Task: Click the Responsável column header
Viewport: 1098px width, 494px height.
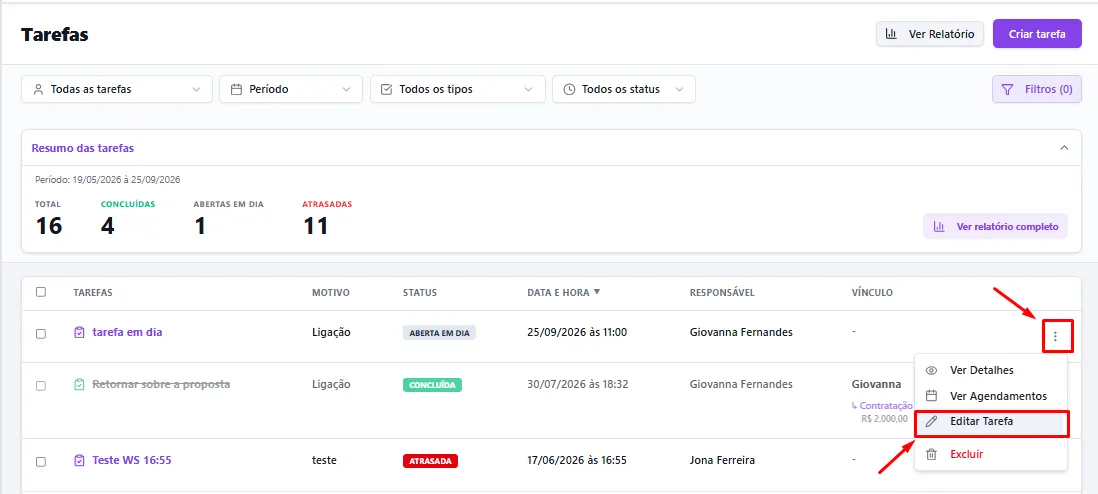Action: (722, 293)
